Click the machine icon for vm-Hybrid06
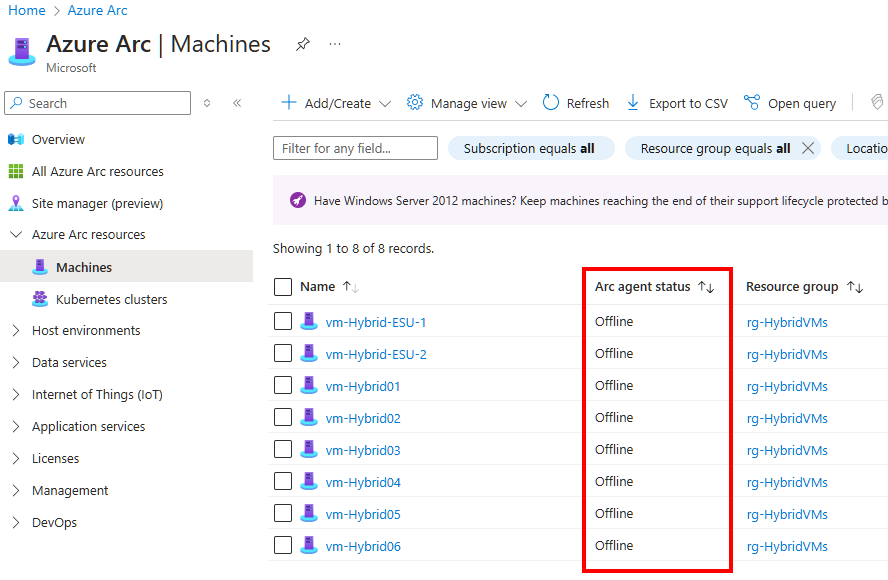 click(309, 545)
